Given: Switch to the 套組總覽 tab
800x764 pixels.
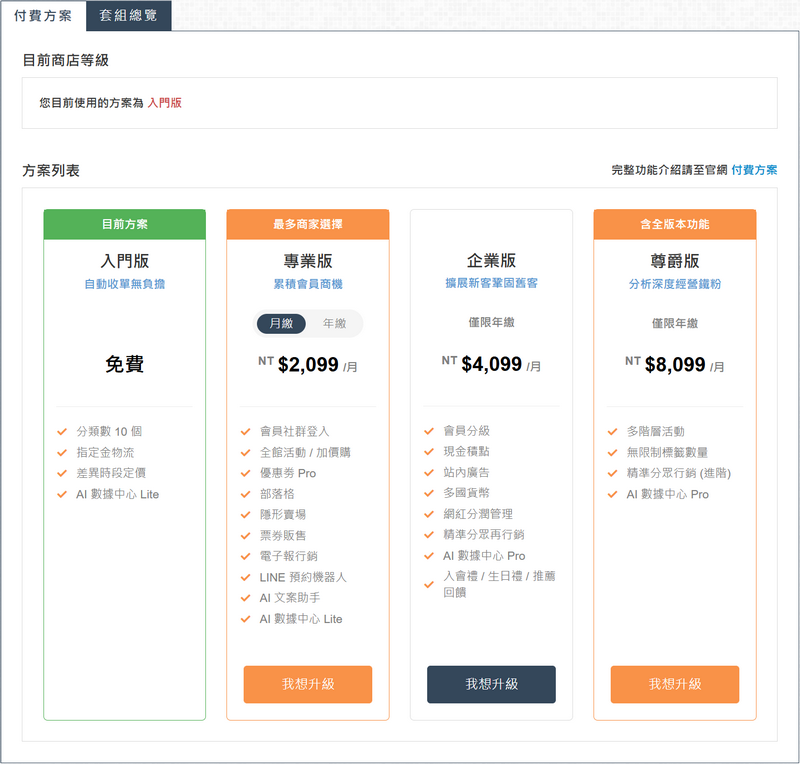Looking at the screenshot, I should pos(129,17).
